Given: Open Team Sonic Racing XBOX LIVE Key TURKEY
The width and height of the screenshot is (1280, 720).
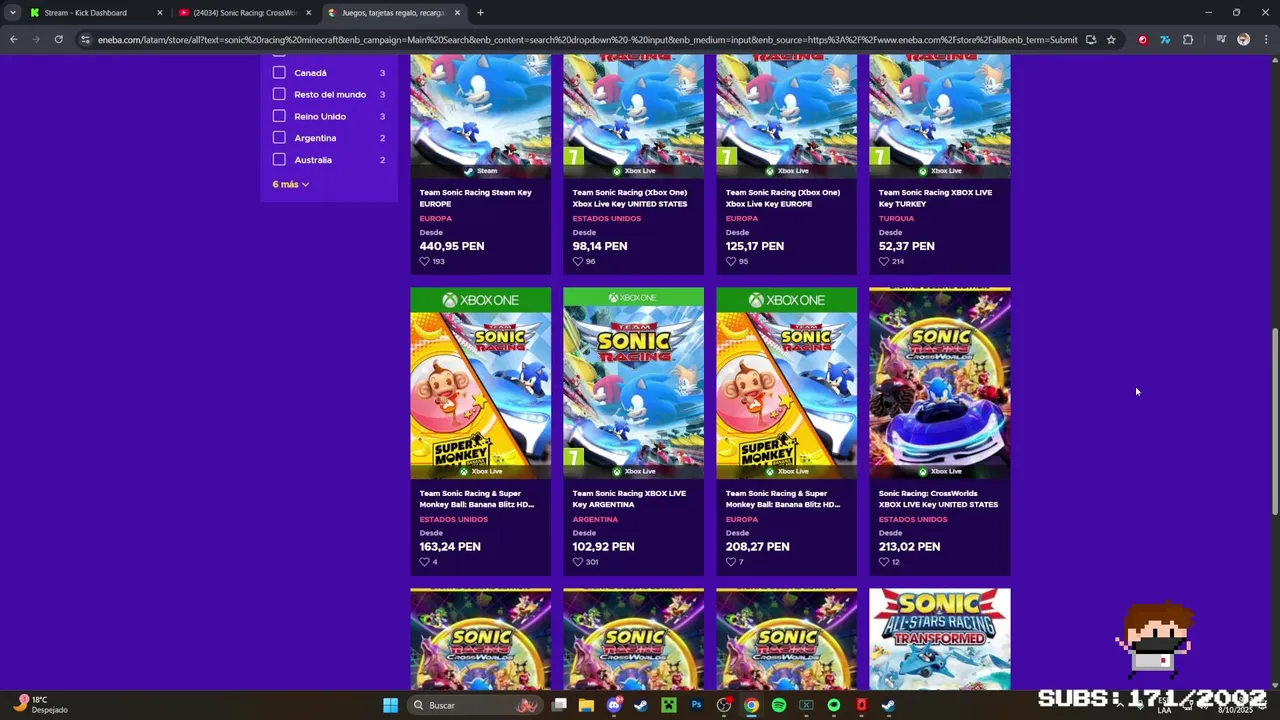Looking at the screenshot, I should point(935,198).
